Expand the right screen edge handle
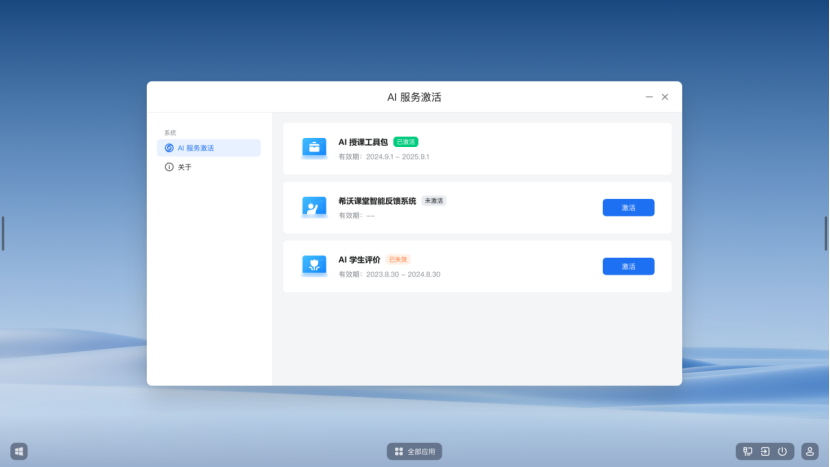Screen dimensions: 830x467 [x=826, y=233]
